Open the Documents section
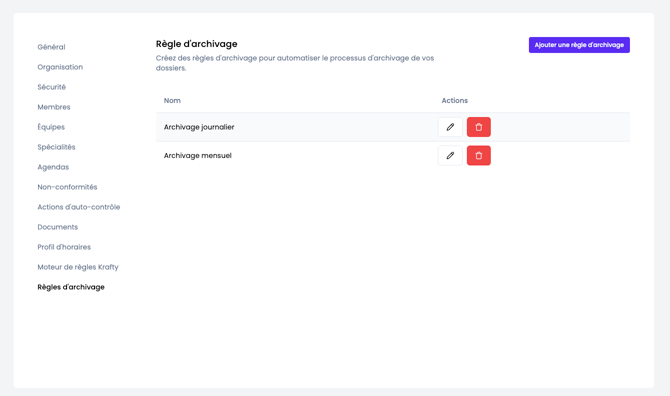This screenshot has width=670, height=396. pos(58,227)
